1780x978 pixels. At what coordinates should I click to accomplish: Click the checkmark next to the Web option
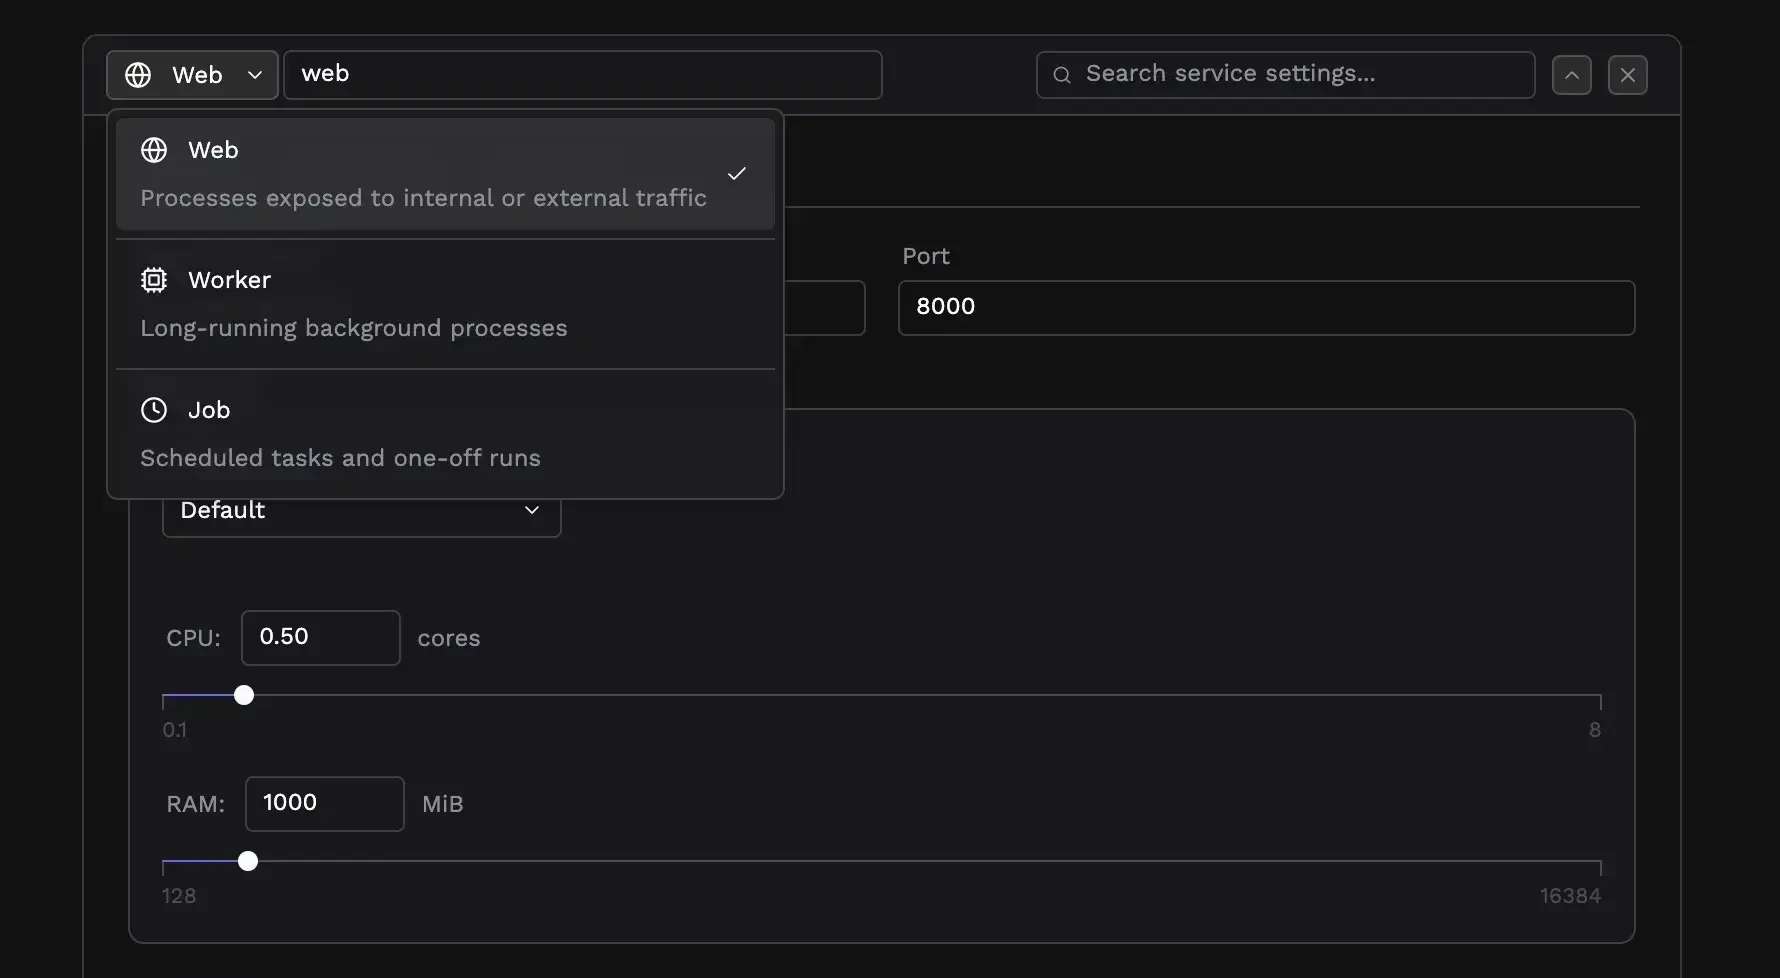737,173
